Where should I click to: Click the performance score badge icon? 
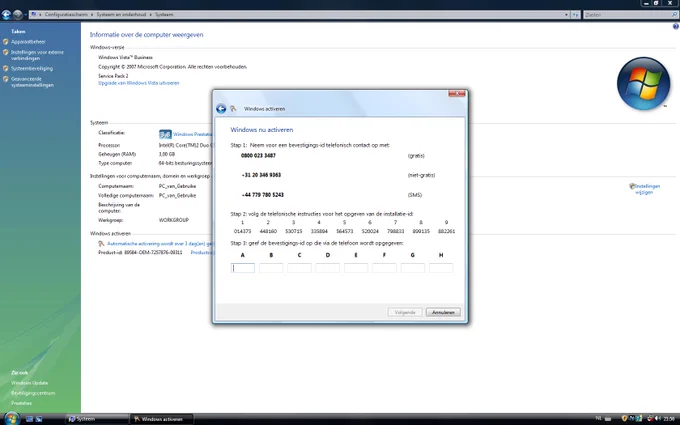click(165, 134)
